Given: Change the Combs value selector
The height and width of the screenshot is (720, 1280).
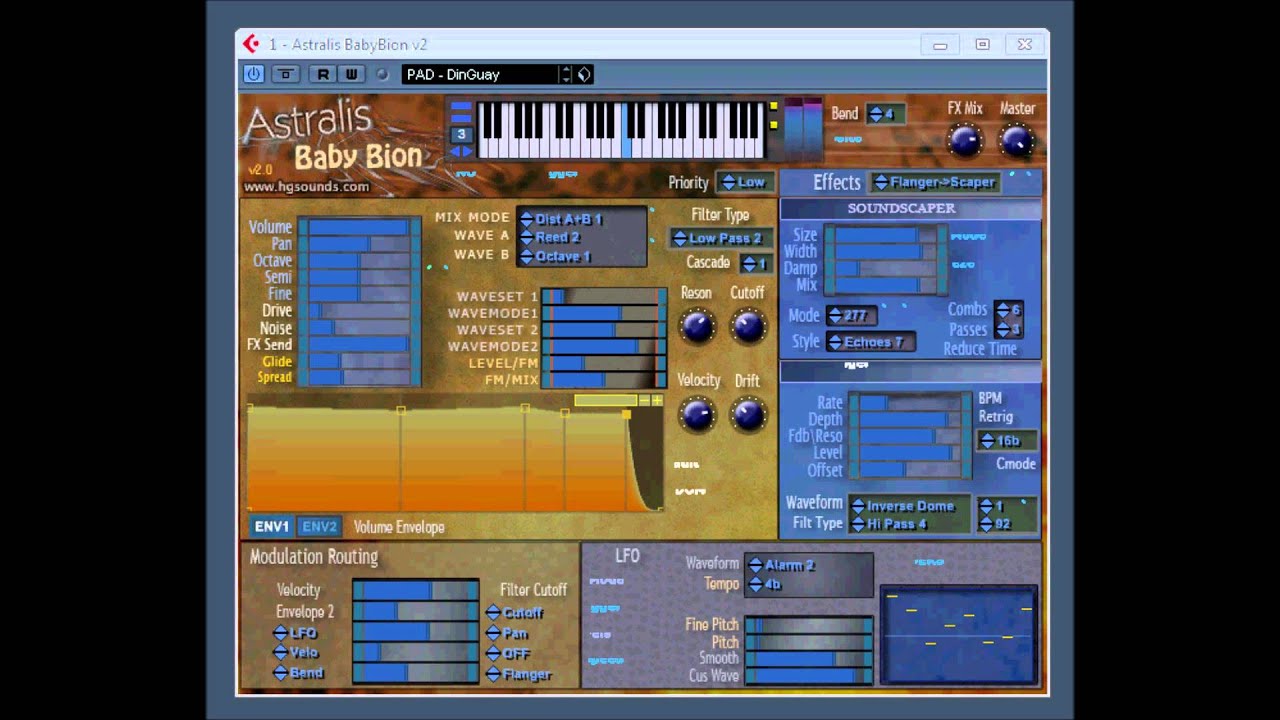Looking at the screenshot, I should pos(1009,310).
